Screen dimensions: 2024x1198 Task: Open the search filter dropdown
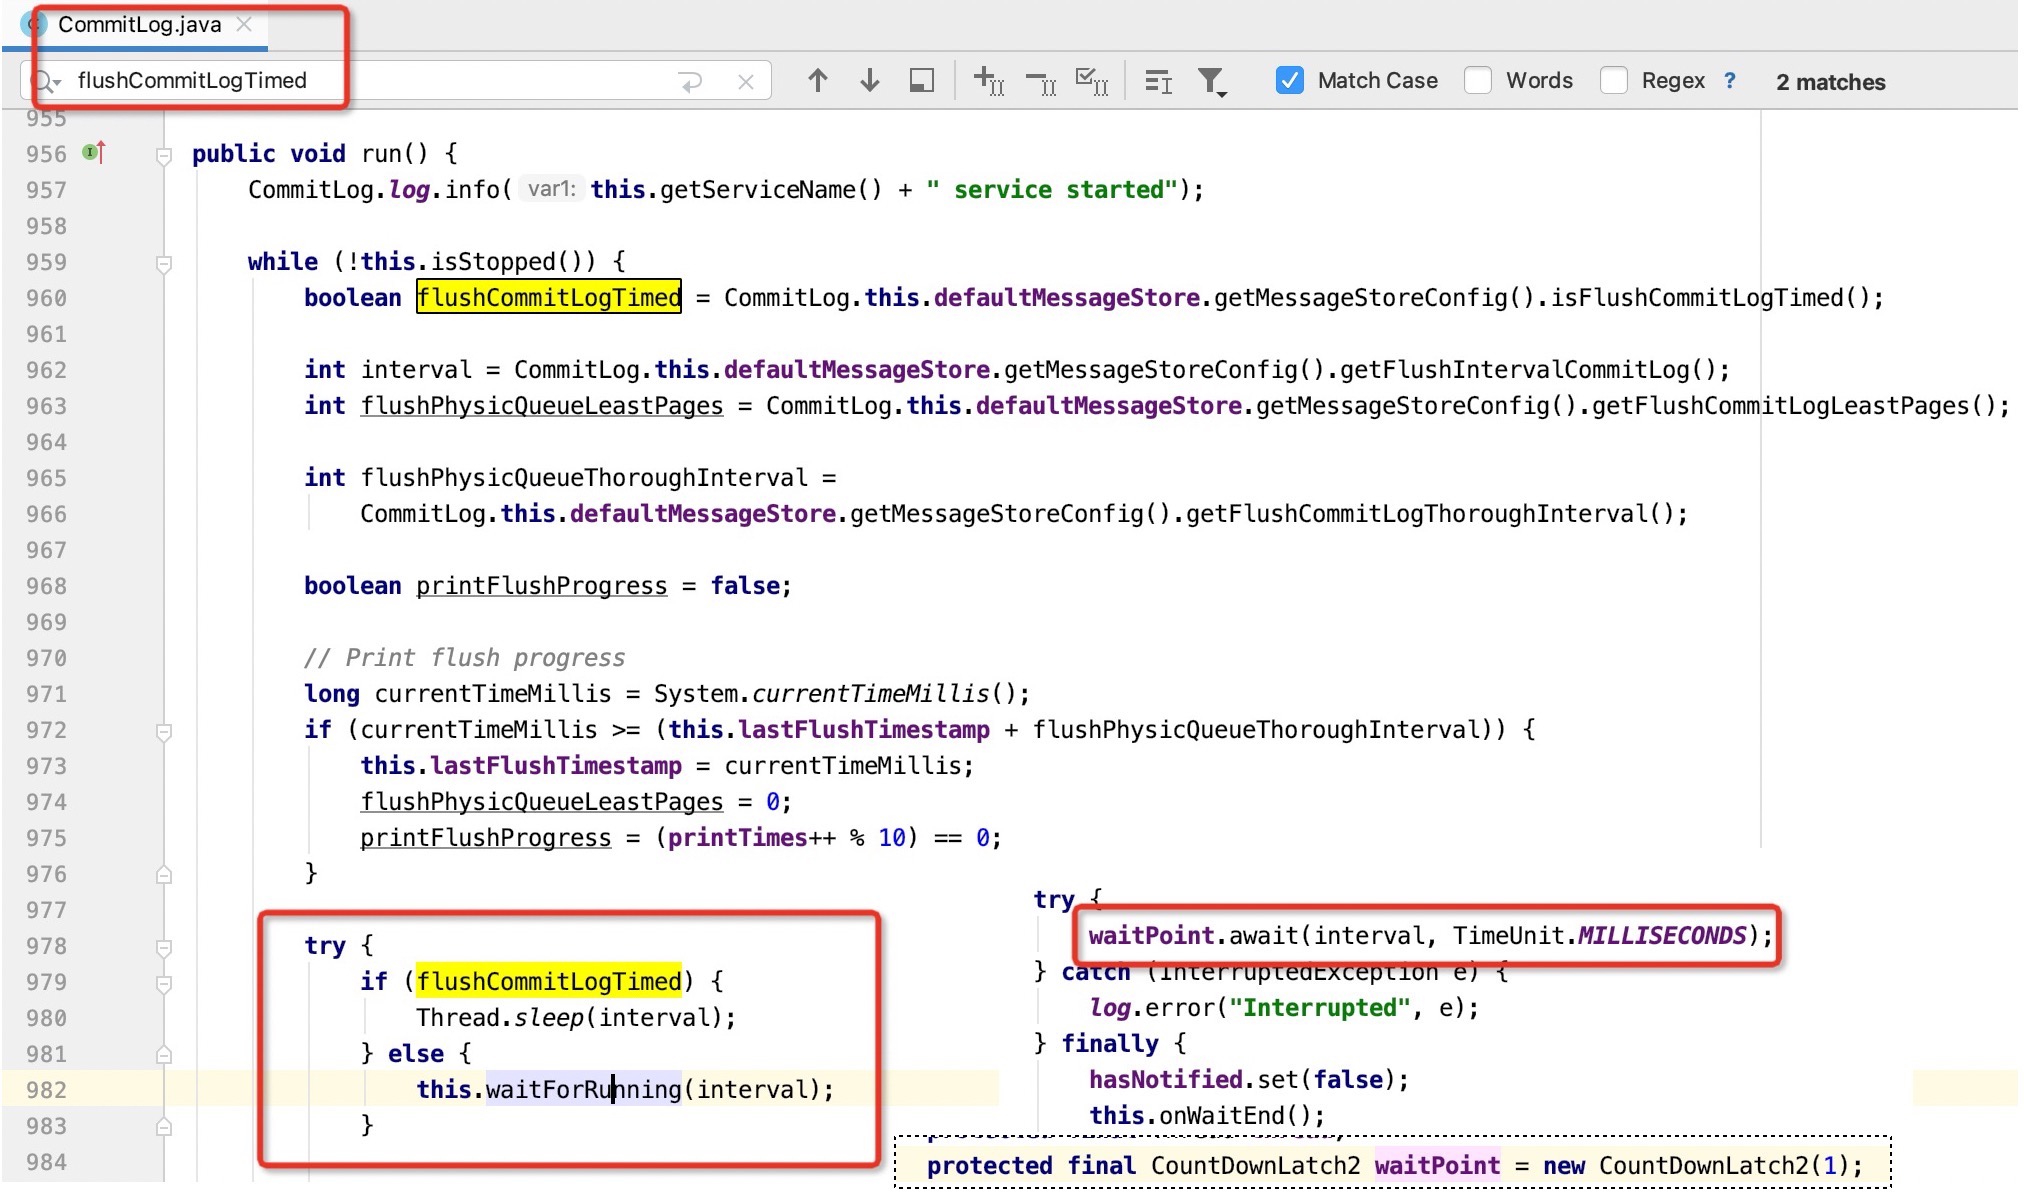click(1212, 81)
